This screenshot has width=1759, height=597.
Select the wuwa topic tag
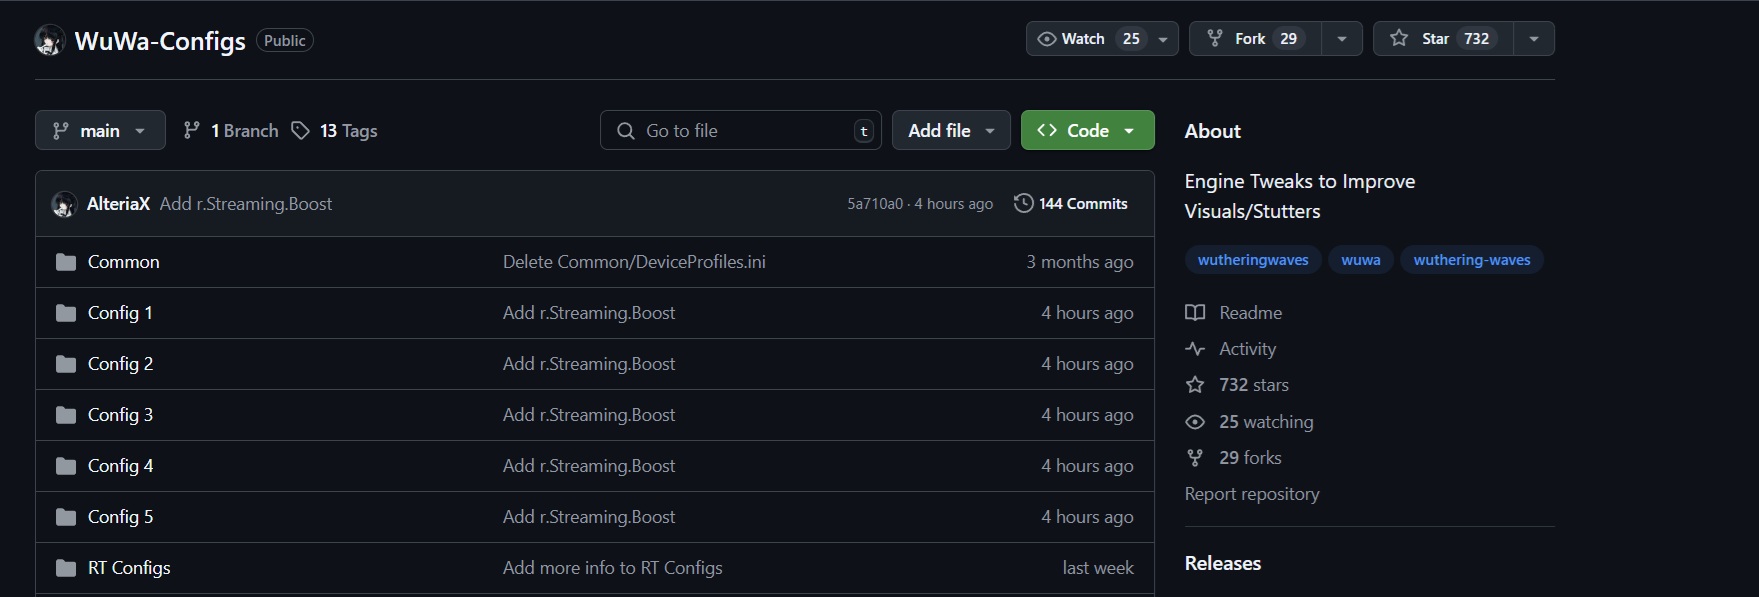coord(1361,260)
